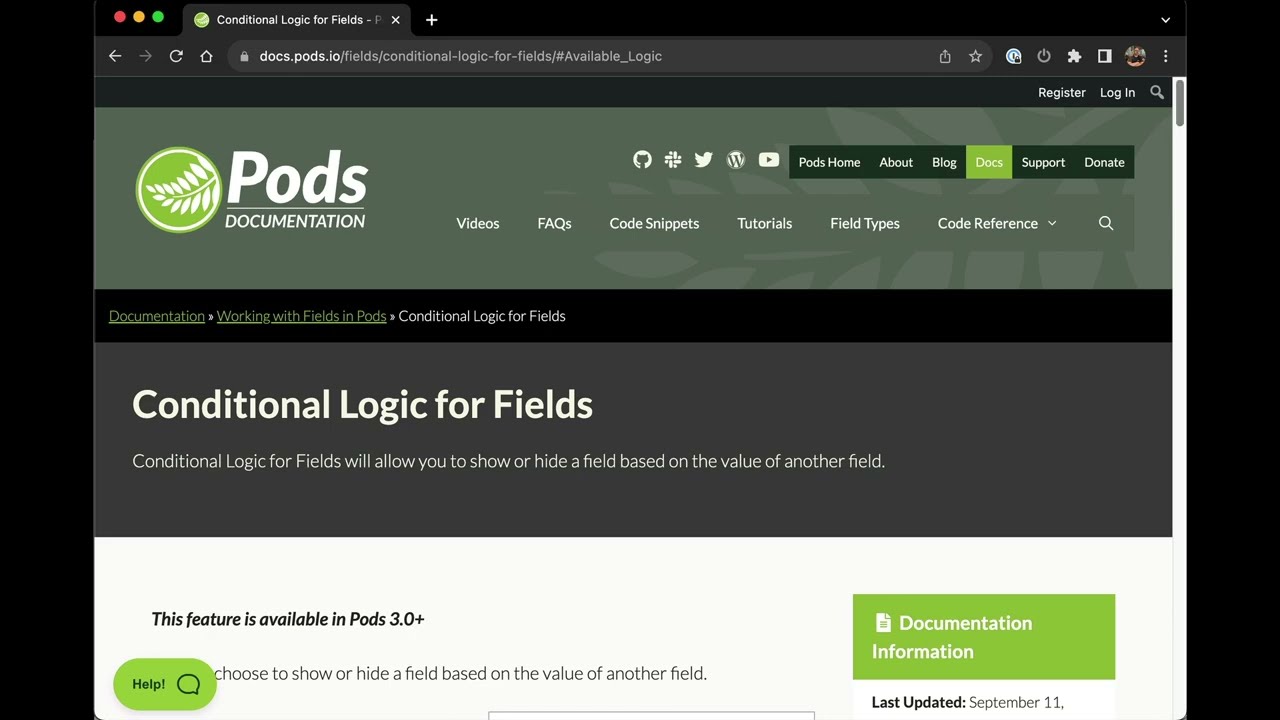
Task: Select the highlighted Docs menu item
Action: pos(989,162)
